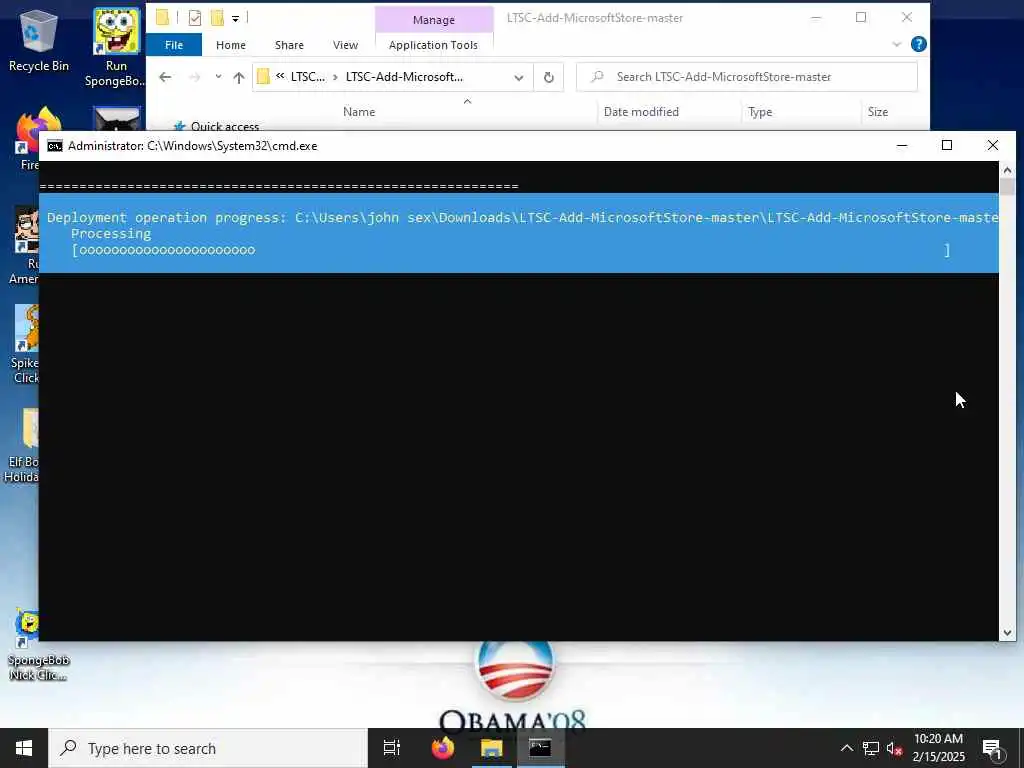
Task: Open the Run SpongeBob desktop shortcut
Action: [x=116, y=48]
